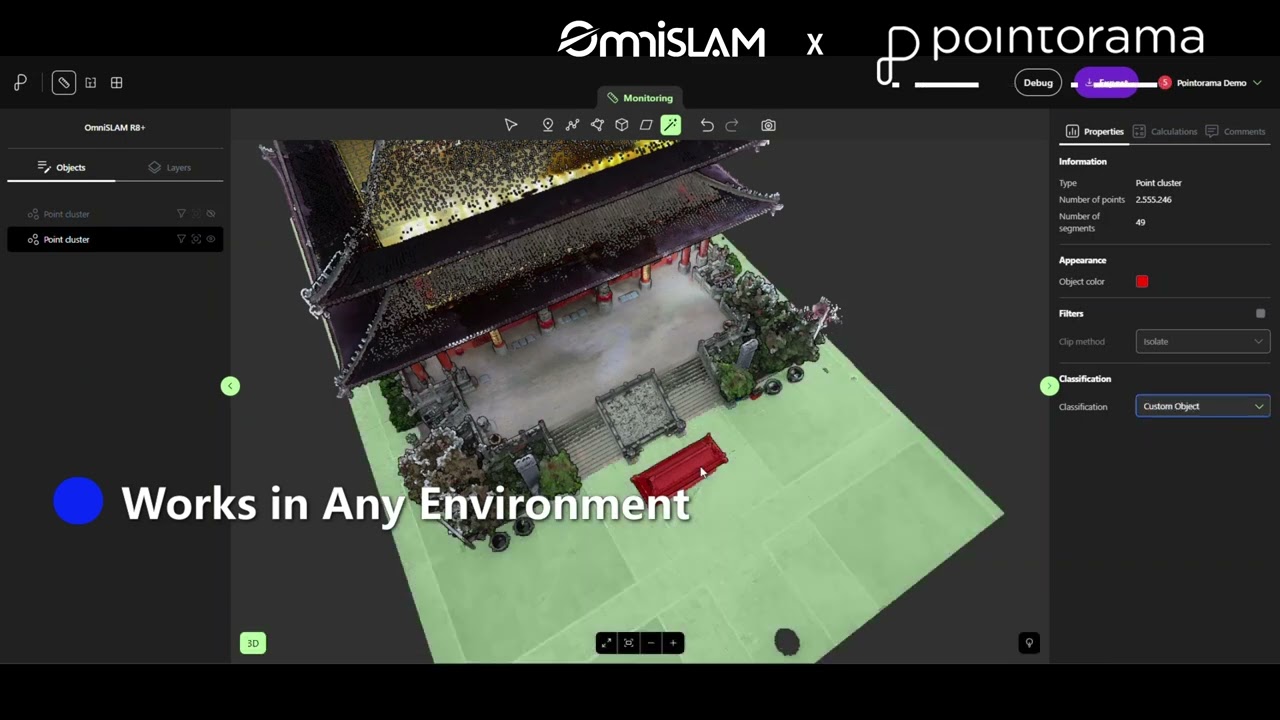The width and height of the screenshot is (1280, 720).
Task: Toggle the active magic wand tool
Action: (671, 125)
